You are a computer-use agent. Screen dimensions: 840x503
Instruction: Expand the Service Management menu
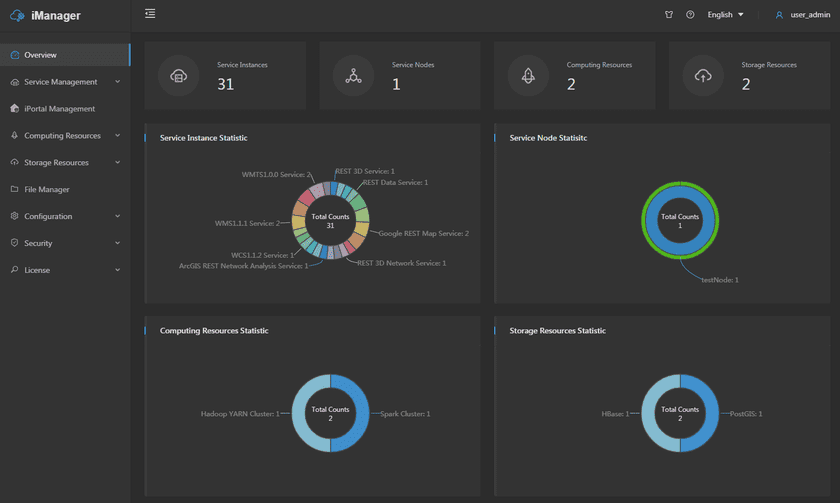tap(65, 82)
